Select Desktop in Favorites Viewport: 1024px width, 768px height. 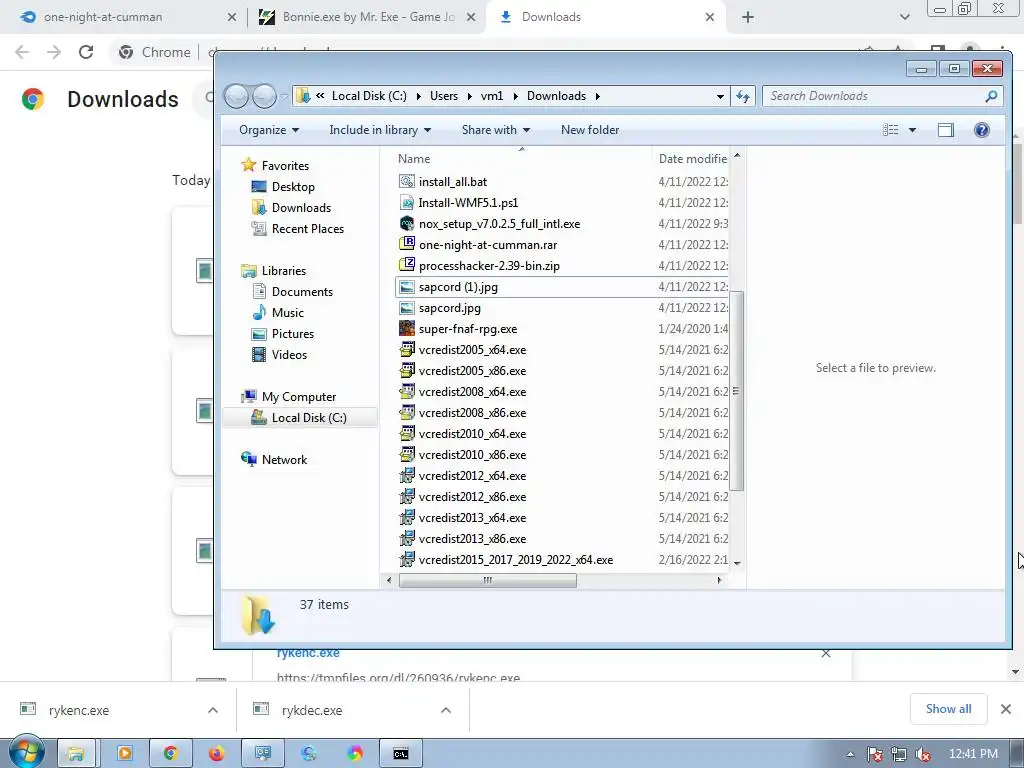(x=293, y=187)
